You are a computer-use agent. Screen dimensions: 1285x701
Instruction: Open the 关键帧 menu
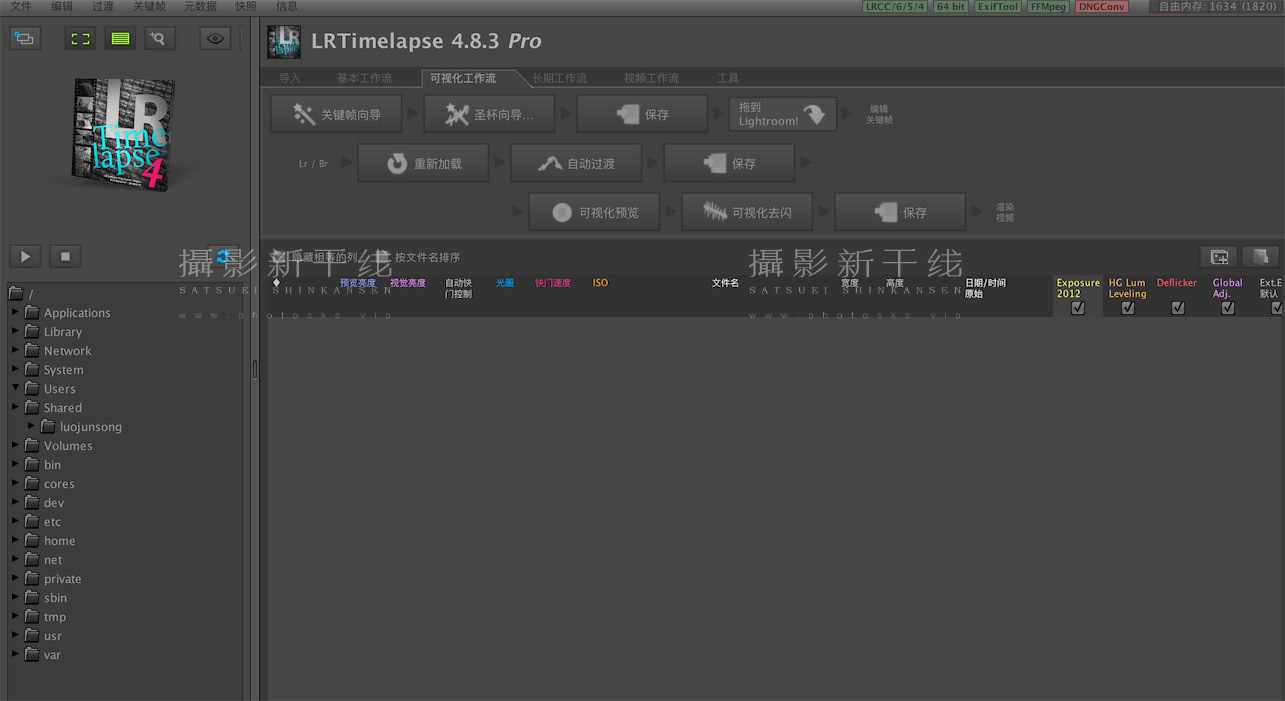150,6
